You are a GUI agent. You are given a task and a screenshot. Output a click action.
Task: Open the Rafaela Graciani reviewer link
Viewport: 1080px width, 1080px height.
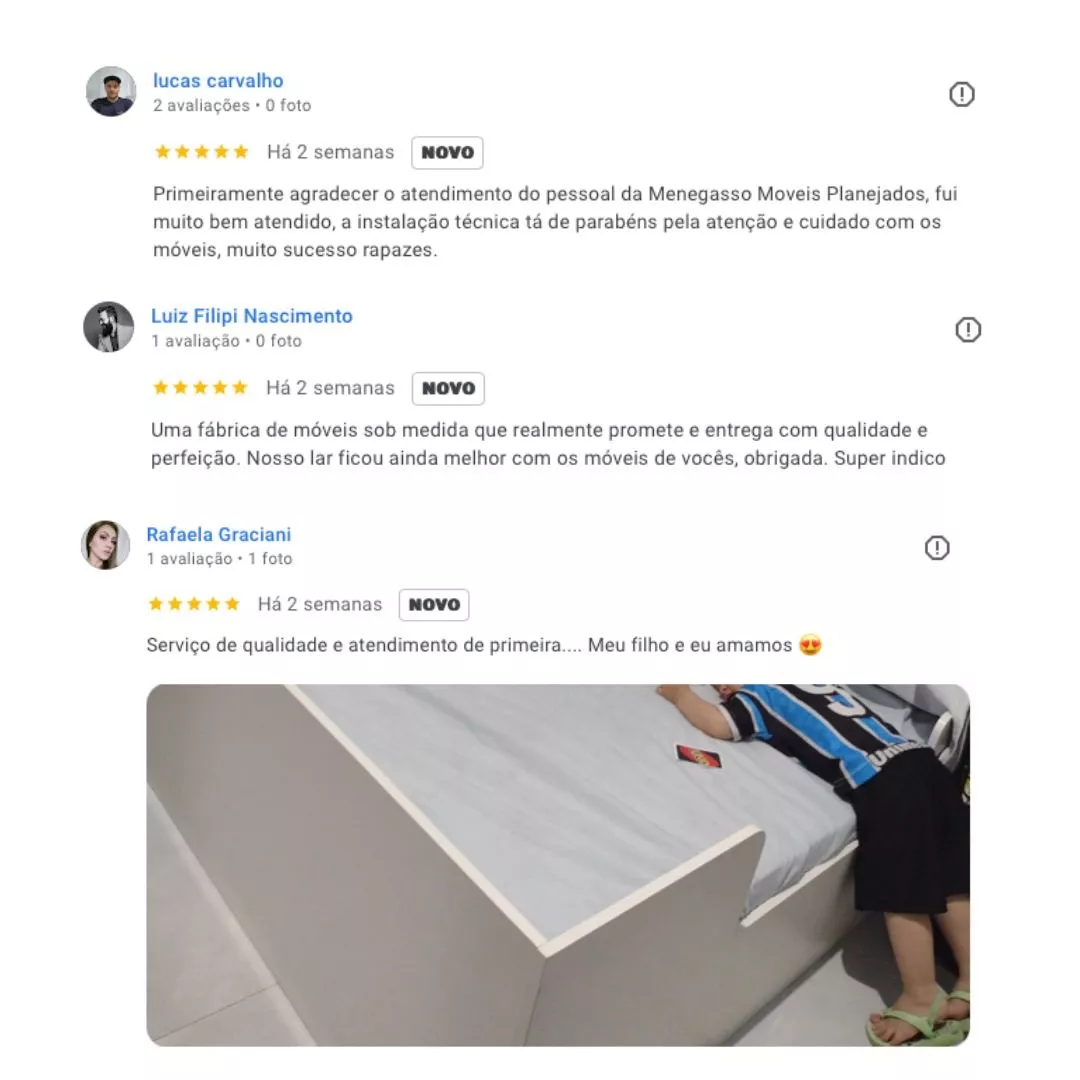[219, 534]
